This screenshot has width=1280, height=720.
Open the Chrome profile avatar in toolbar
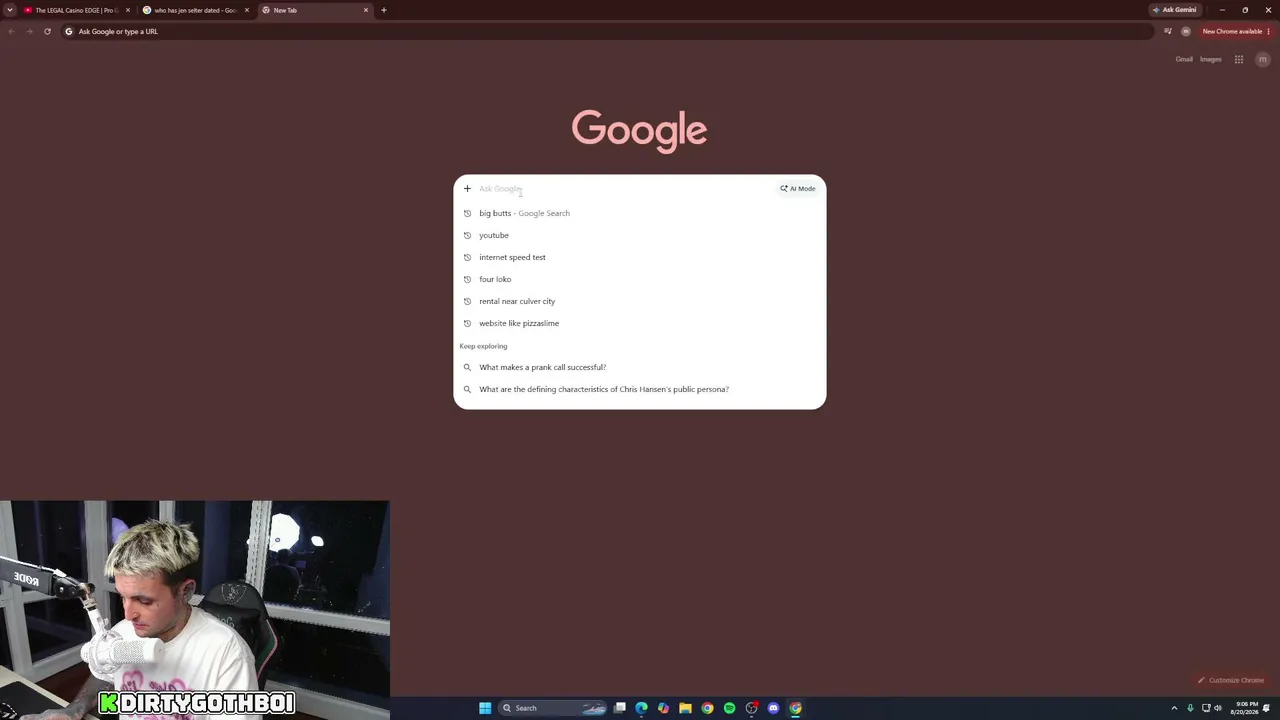point(1186,31)
